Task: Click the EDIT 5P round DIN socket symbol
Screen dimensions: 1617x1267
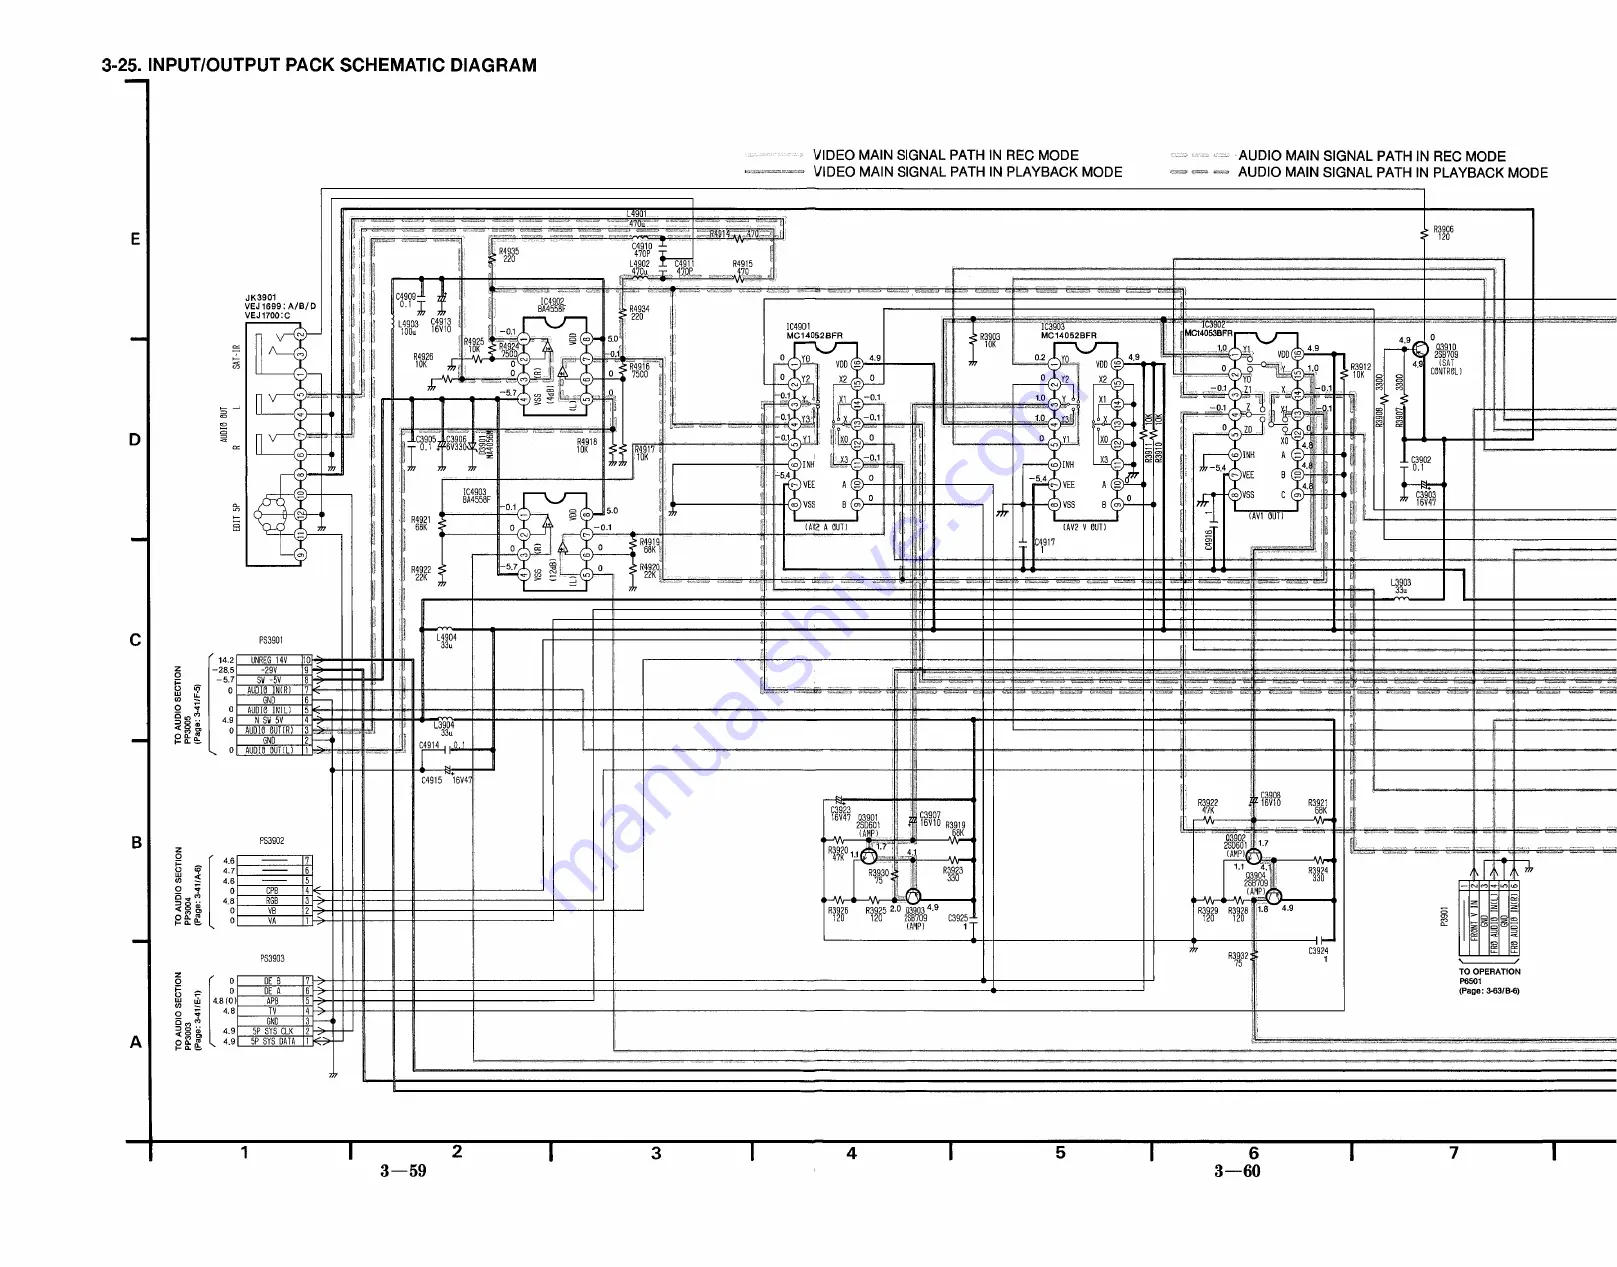Action: 269,516
